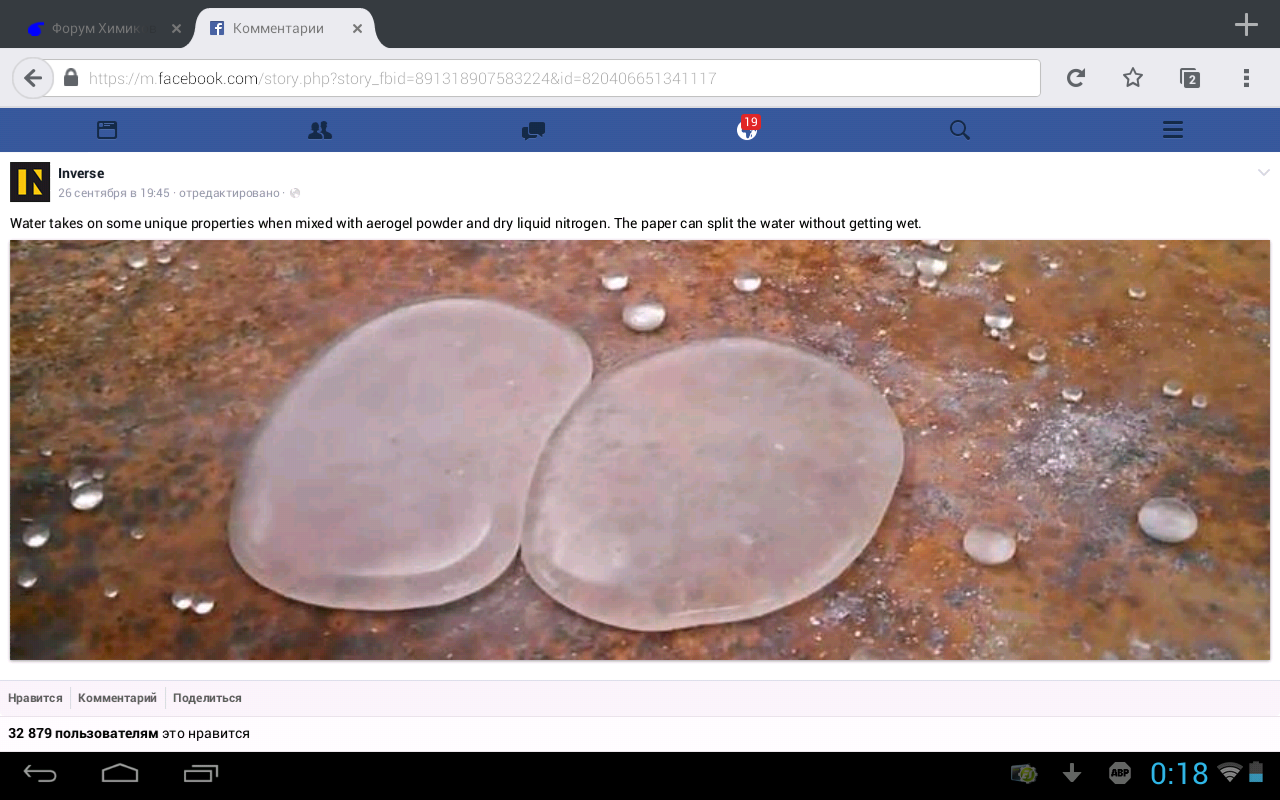Click Поделиться to share post

(x=207, y=698)
